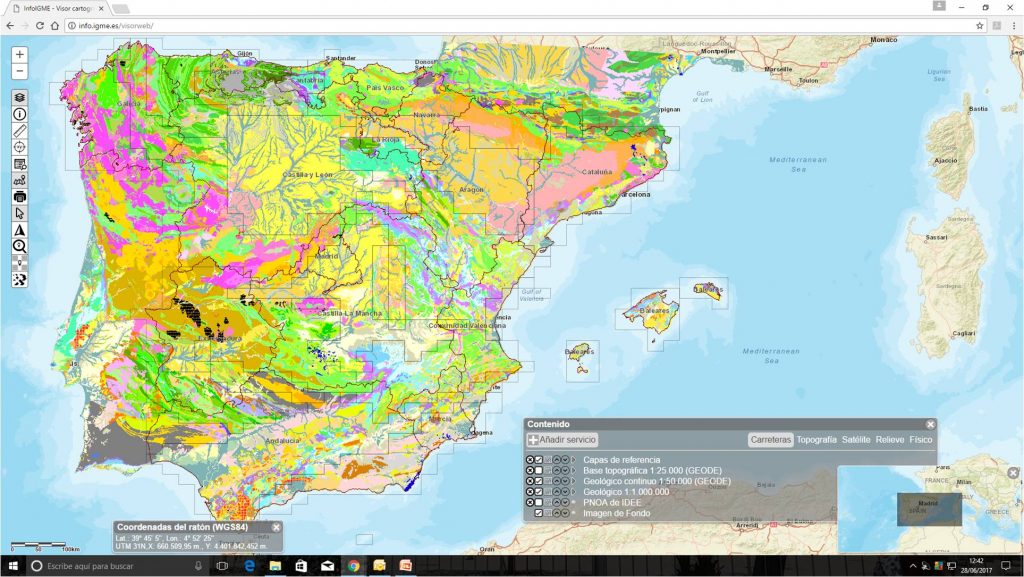Activate the information (i) tool

coord(20,114)
